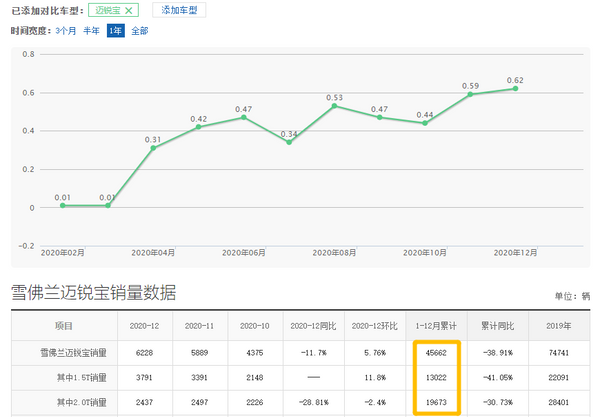The width and height of the screenshot is (600, 417).
Task: Click the 0.53 data point at 2020年08月
Action: point(334,106)
